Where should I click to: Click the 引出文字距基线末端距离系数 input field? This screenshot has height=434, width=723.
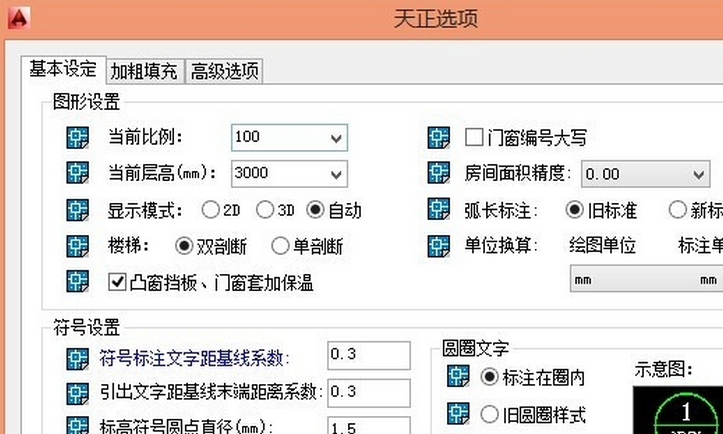369,393
